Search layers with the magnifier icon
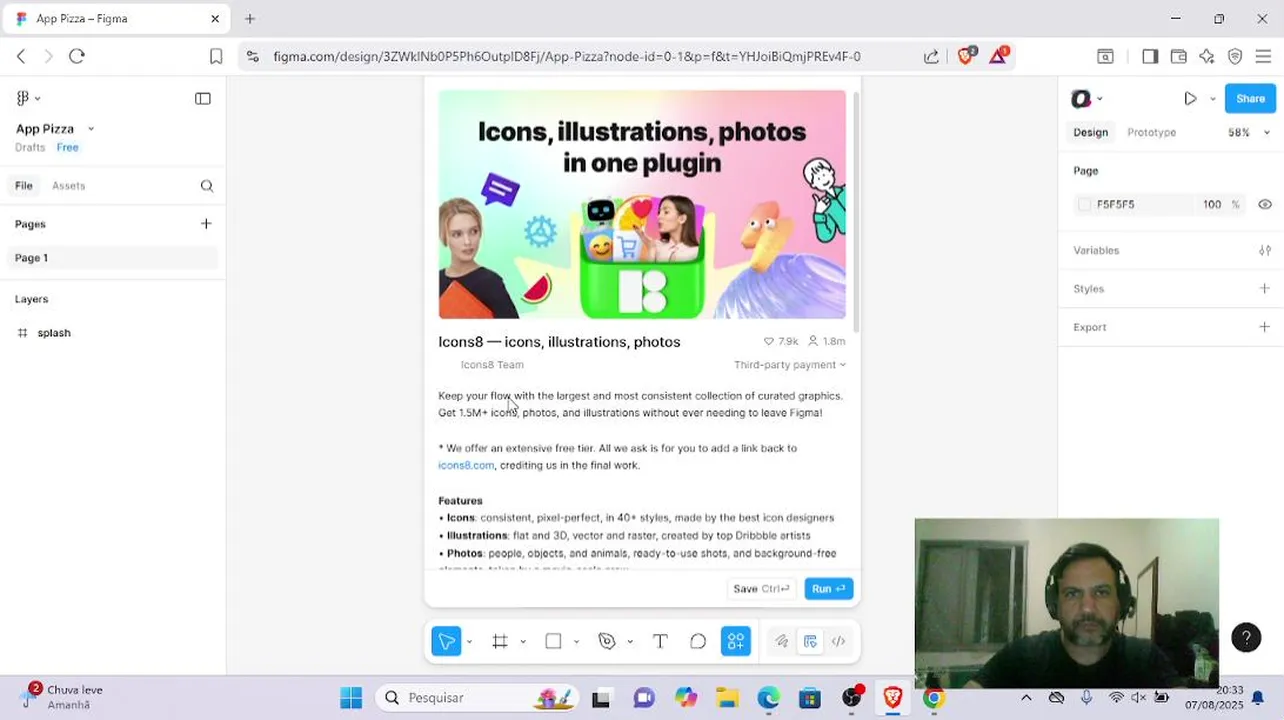This screenshot has height=720, width=1284. (207, 186)
